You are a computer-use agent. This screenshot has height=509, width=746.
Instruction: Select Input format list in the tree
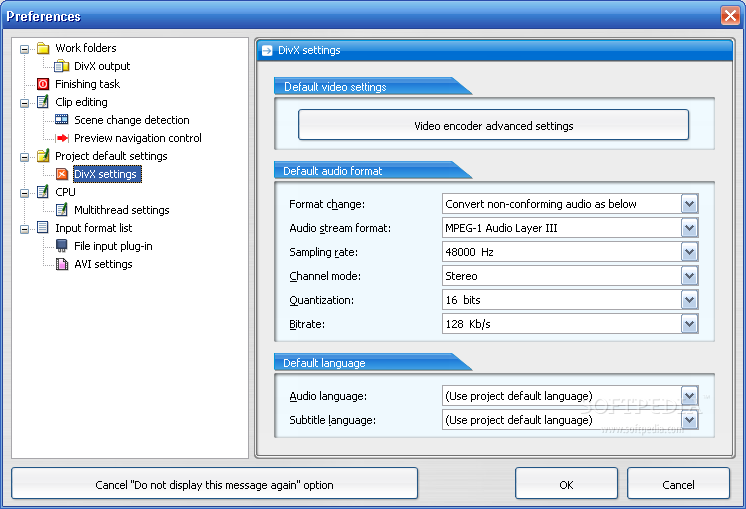point(94,228)
